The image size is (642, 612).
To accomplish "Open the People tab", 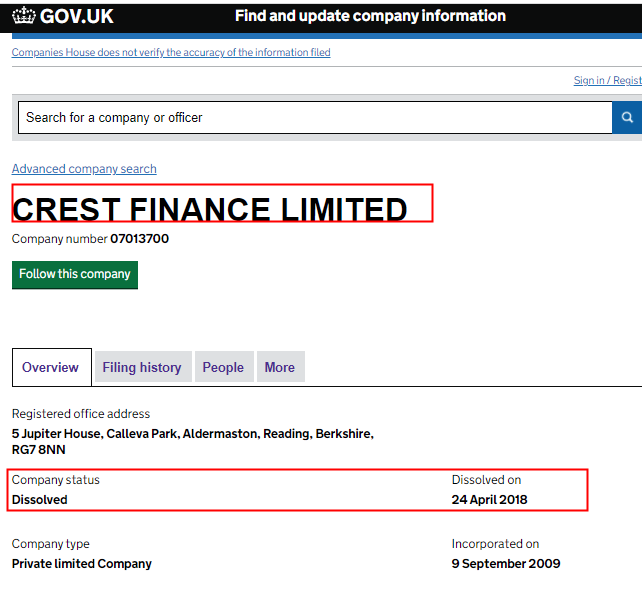I will point(223,367).
